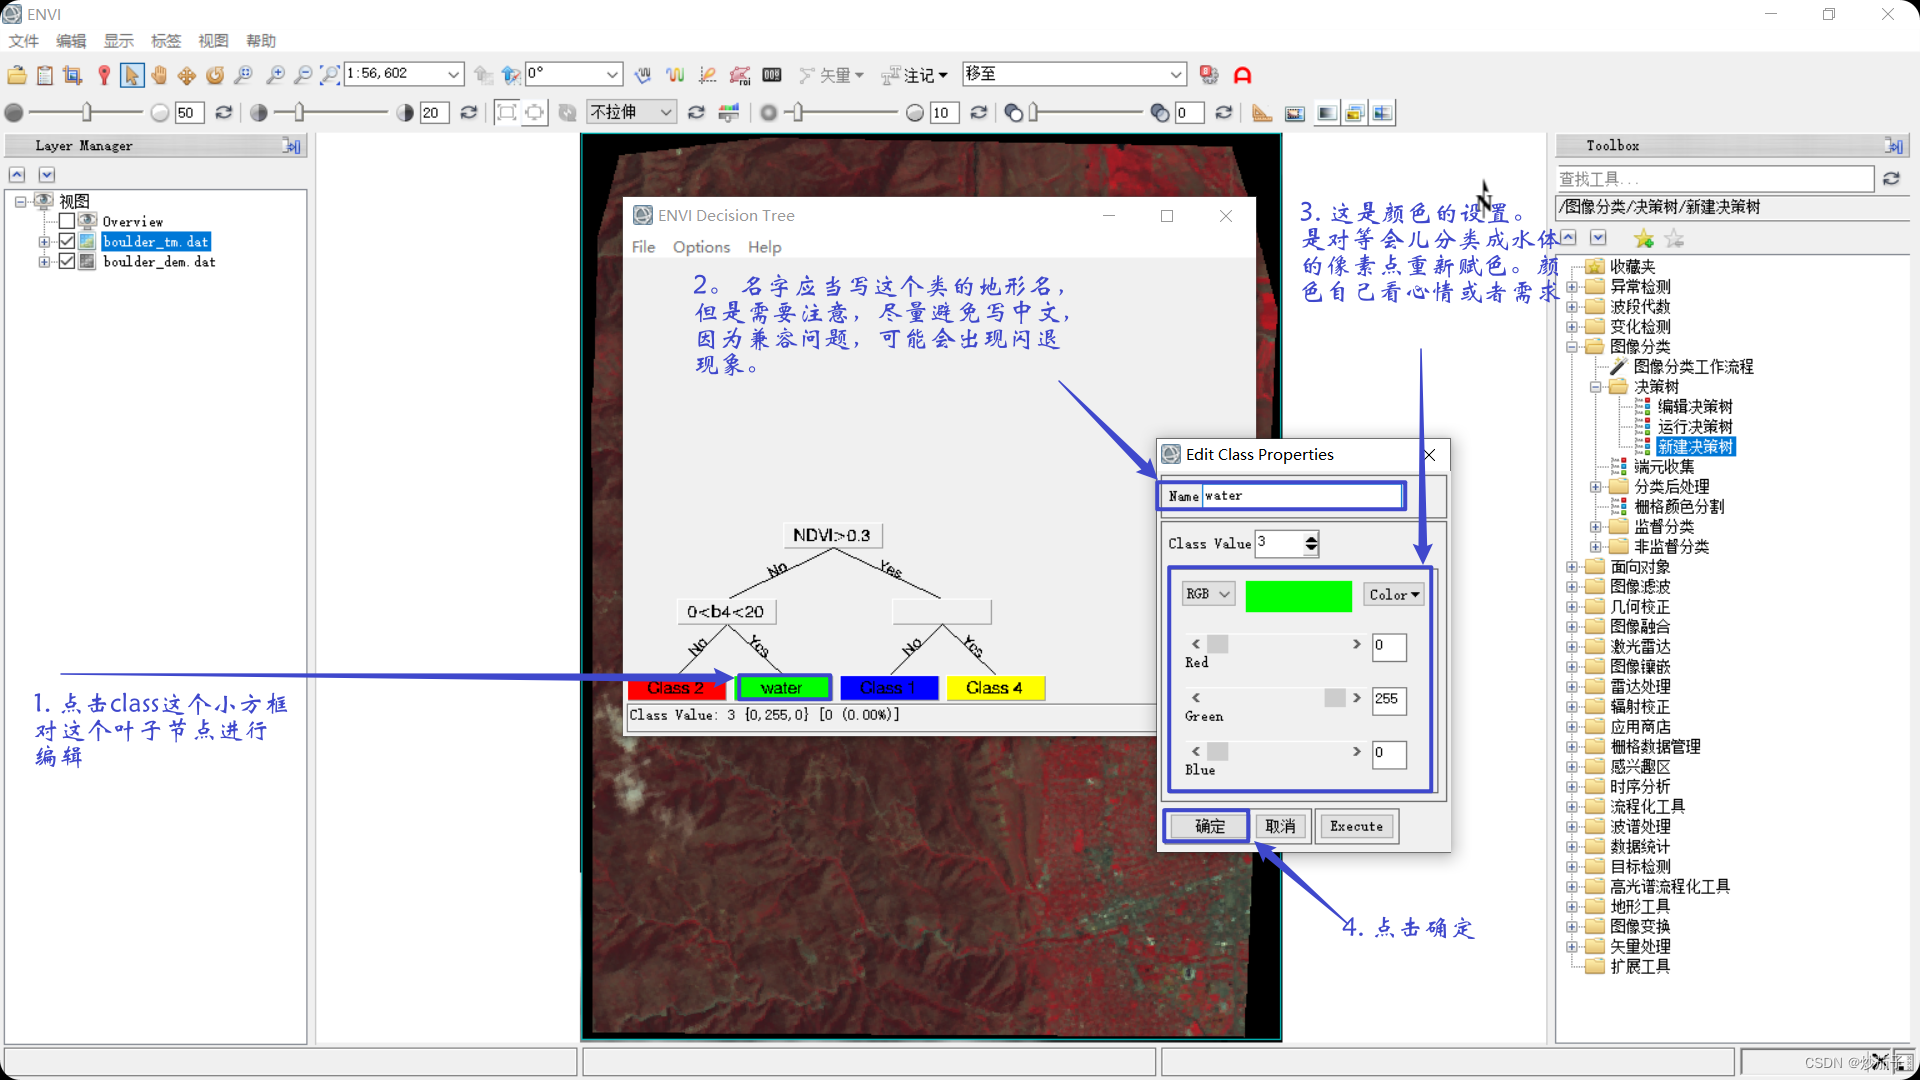1920x1080 pixels.
Task: Uncheck the boulder_dem.dat layer checkbox
Action: pos(67,262)
